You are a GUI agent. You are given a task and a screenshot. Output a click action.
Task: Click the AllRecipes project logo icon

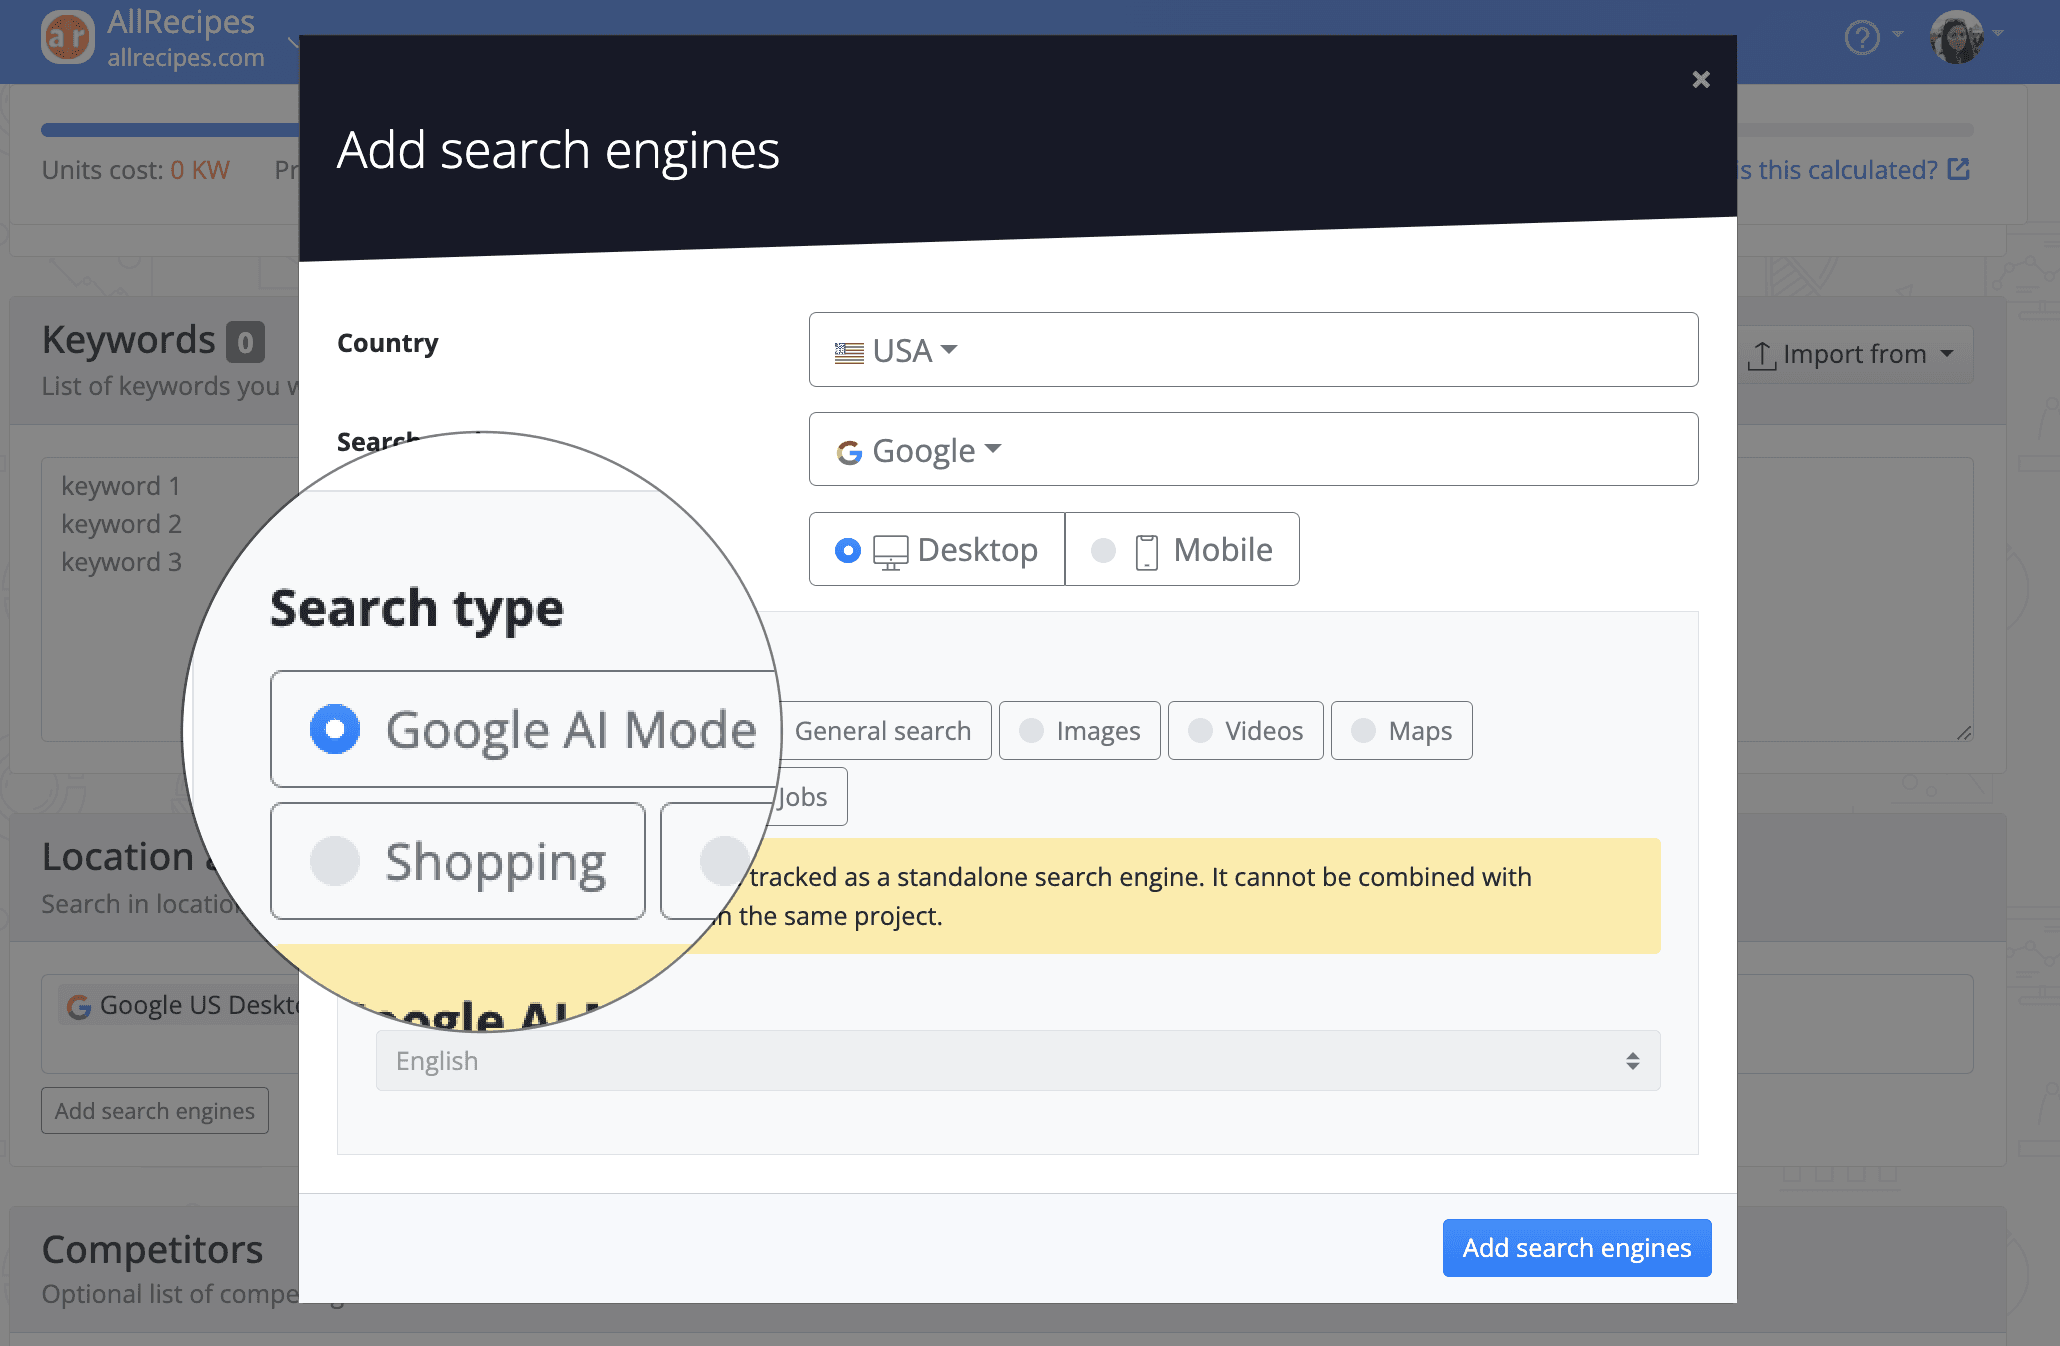point(67,38)
